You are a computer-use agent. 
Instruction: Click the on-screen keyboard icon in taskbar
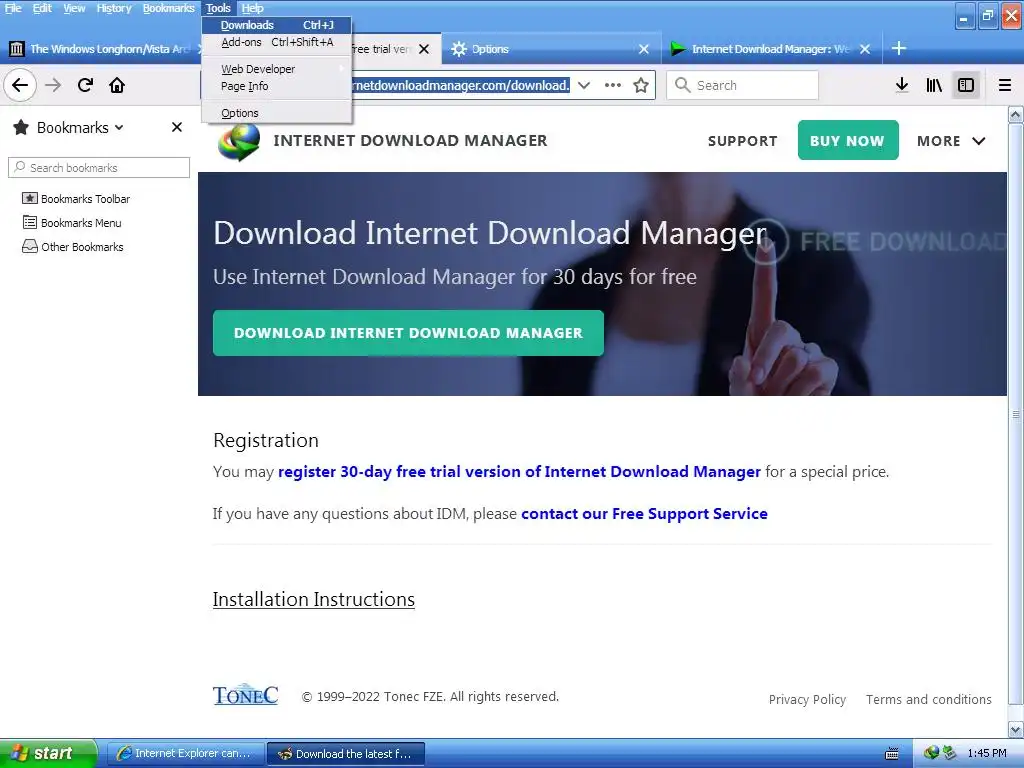(891, 754)
